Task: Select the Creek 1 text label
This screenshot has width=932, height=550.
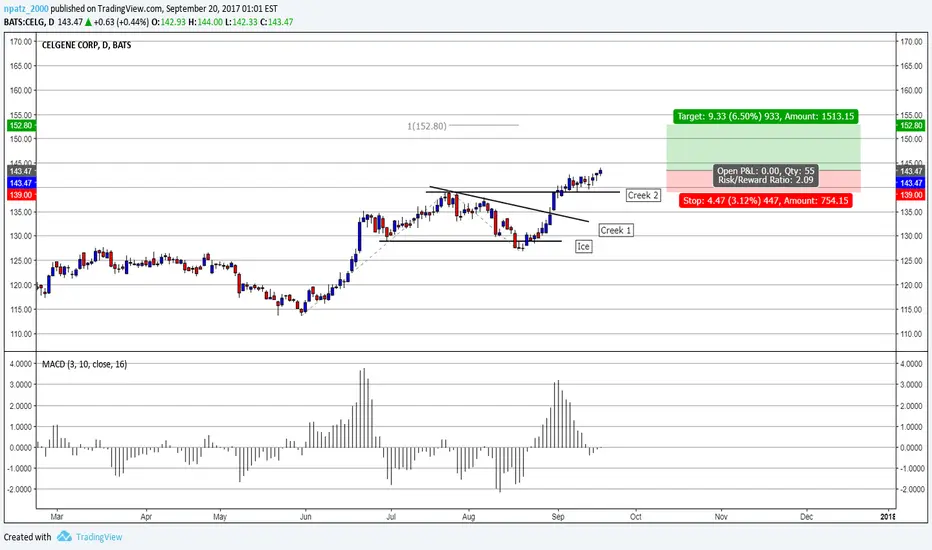Action: 616,230
